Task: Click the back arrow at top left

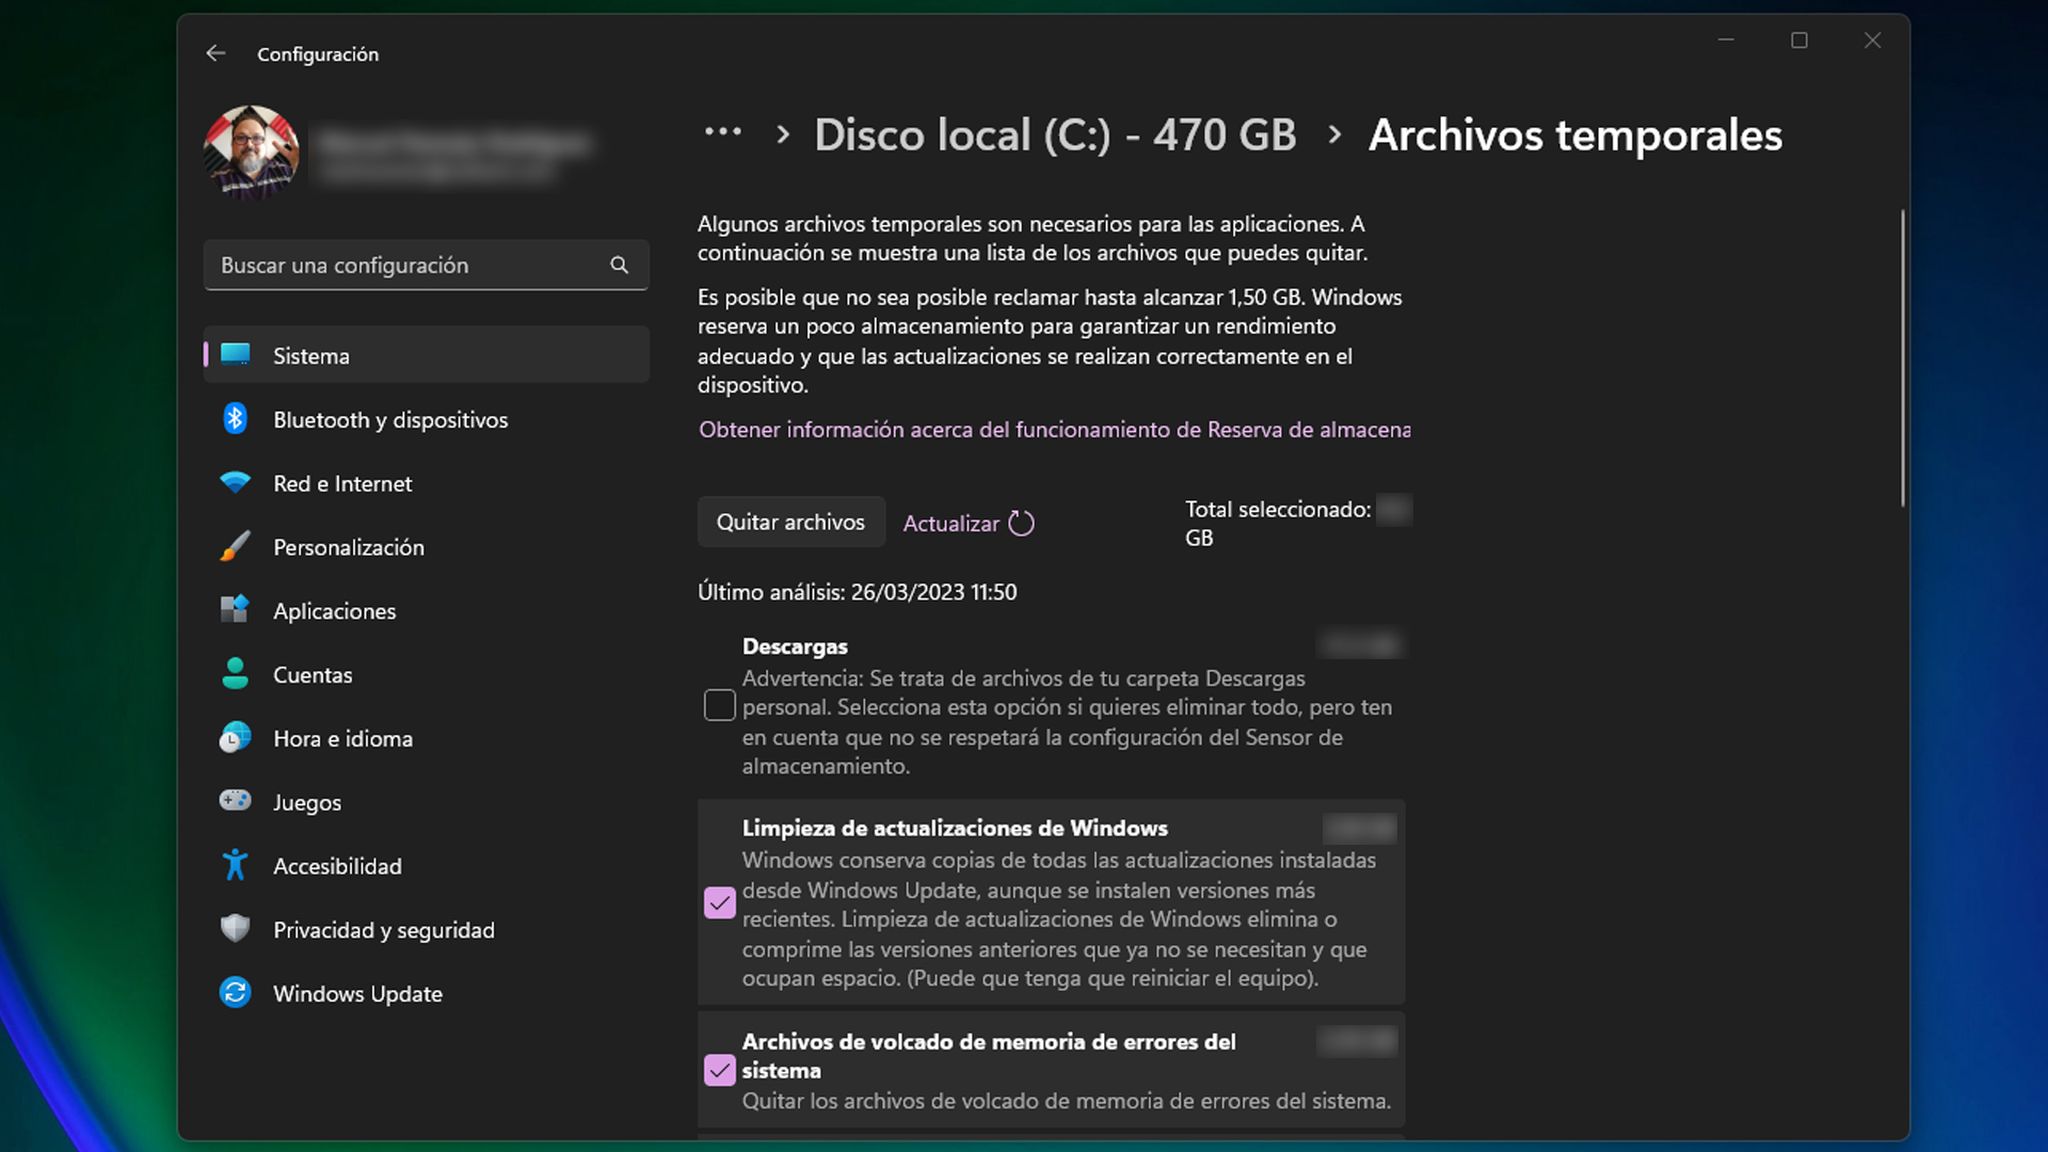Action: [x=216, y=53]
